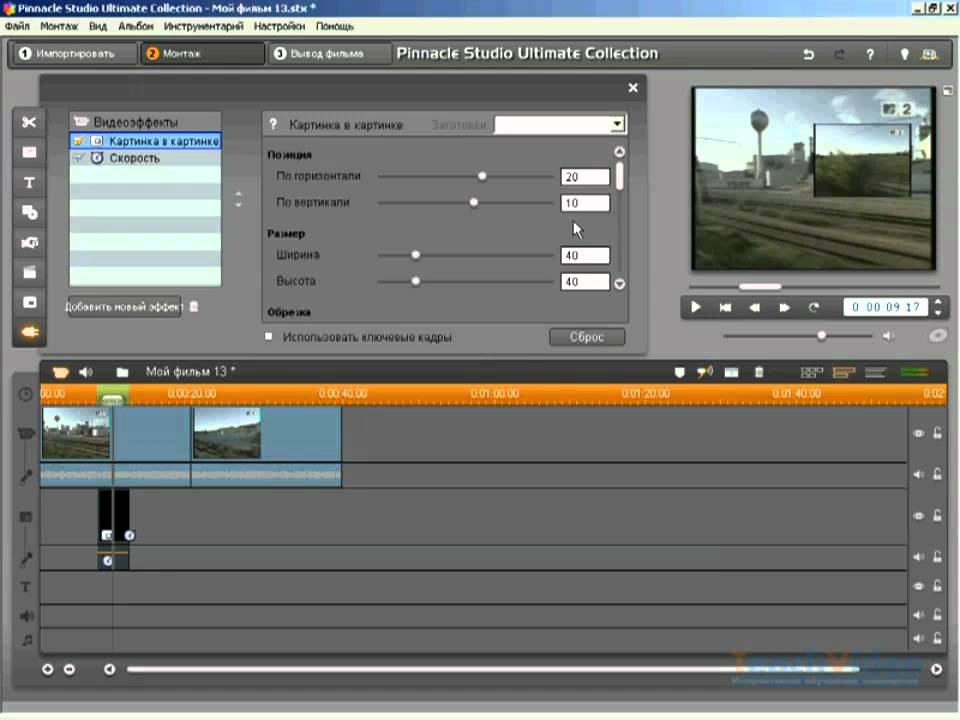Image resolution: width=960 pixels, height=720 pixels.
Task: Open the Заготовки presets dropdown
Action: tap(617, 125)
